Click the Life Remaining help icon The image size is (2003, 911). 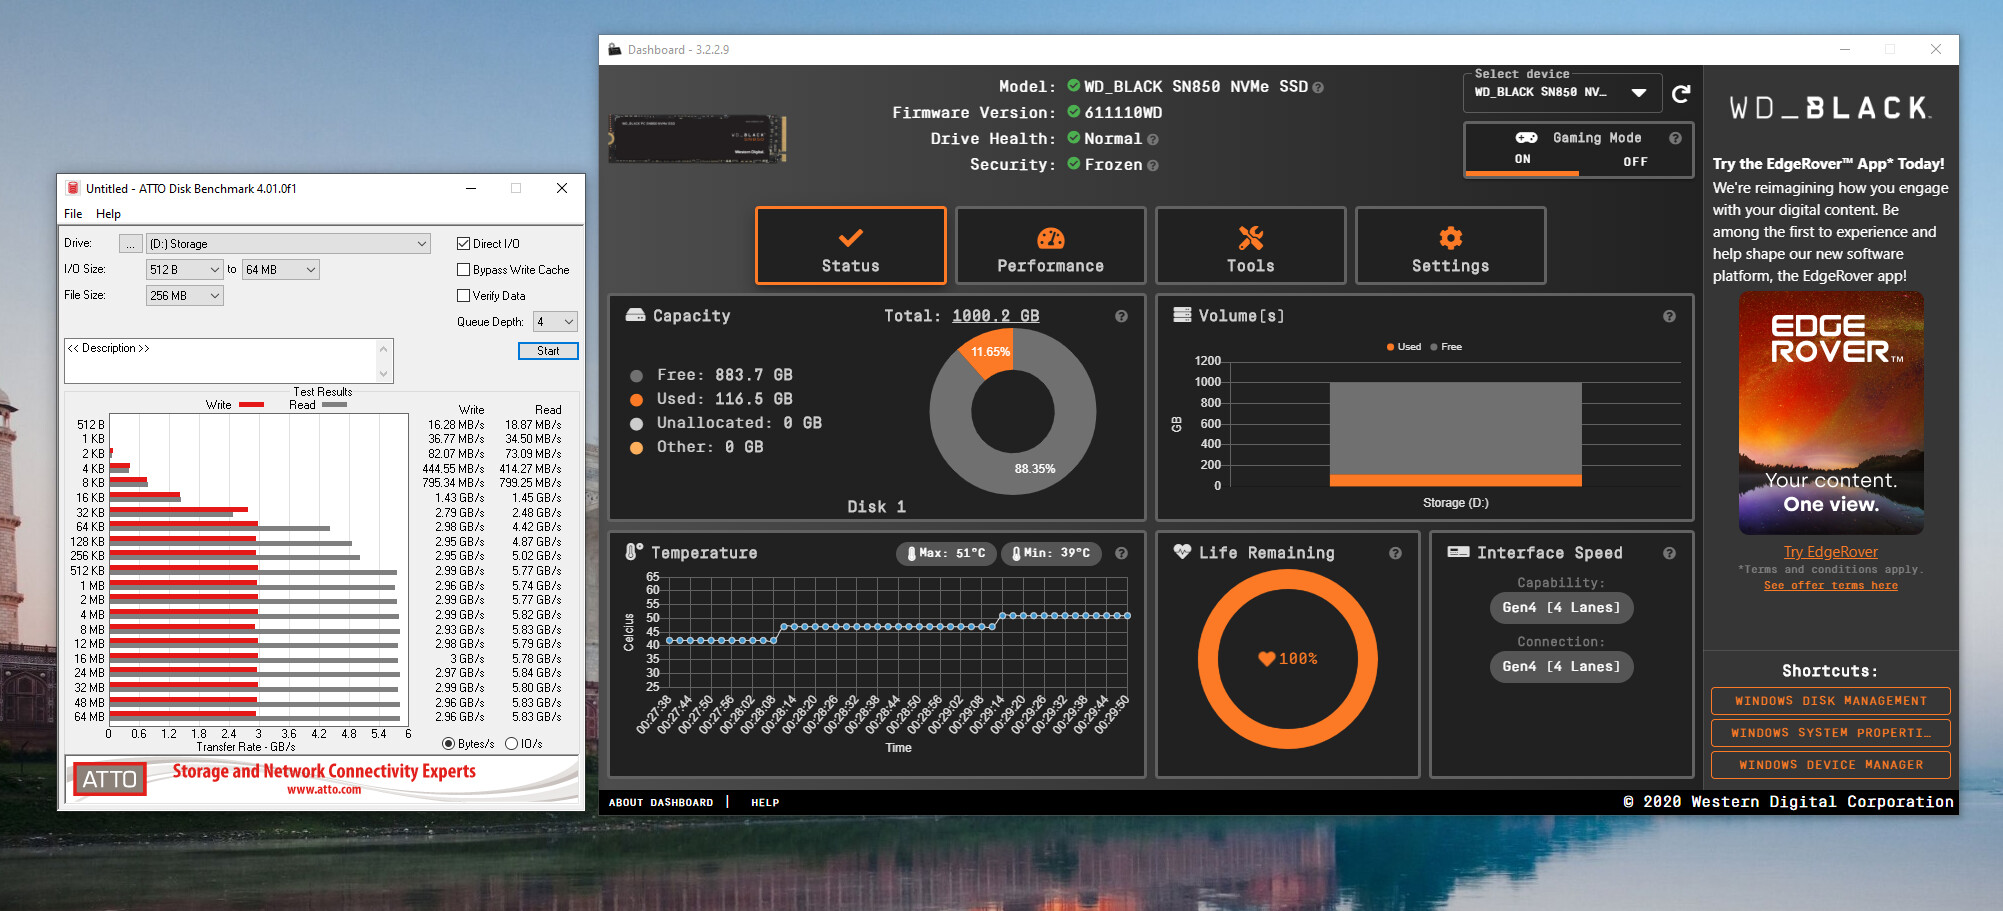coord(1395,553)
